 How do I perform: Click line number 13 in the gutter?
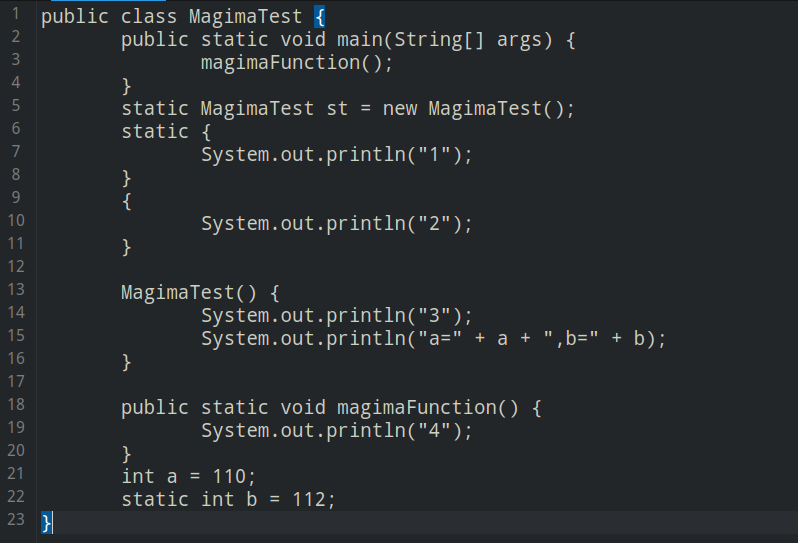15,289
